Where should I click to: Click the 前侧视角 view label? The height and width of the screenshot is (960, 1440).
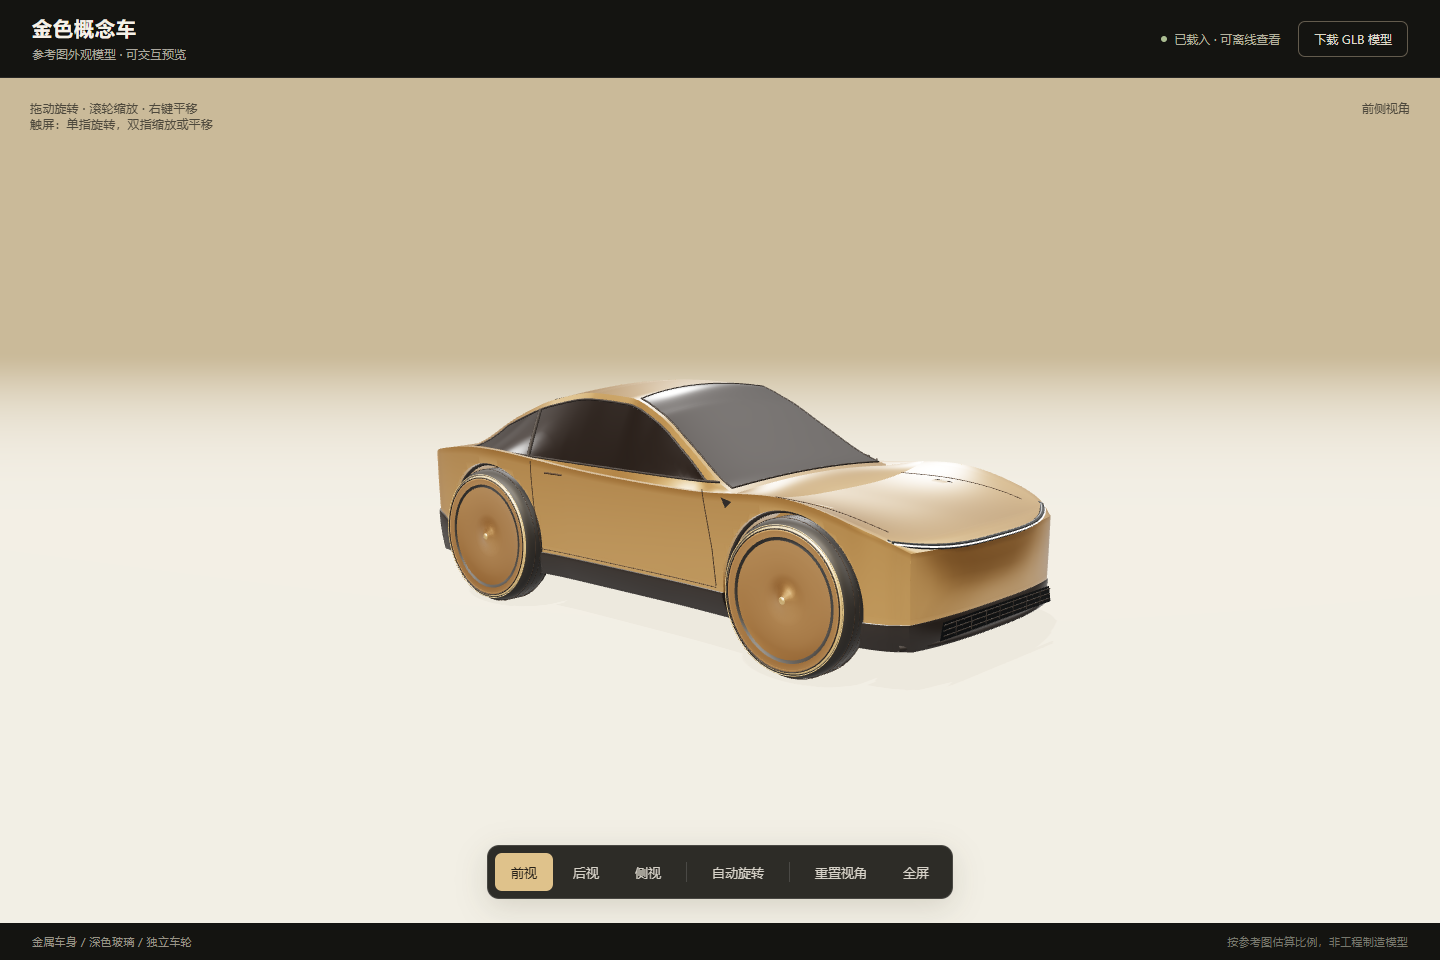pos(1385,108)
